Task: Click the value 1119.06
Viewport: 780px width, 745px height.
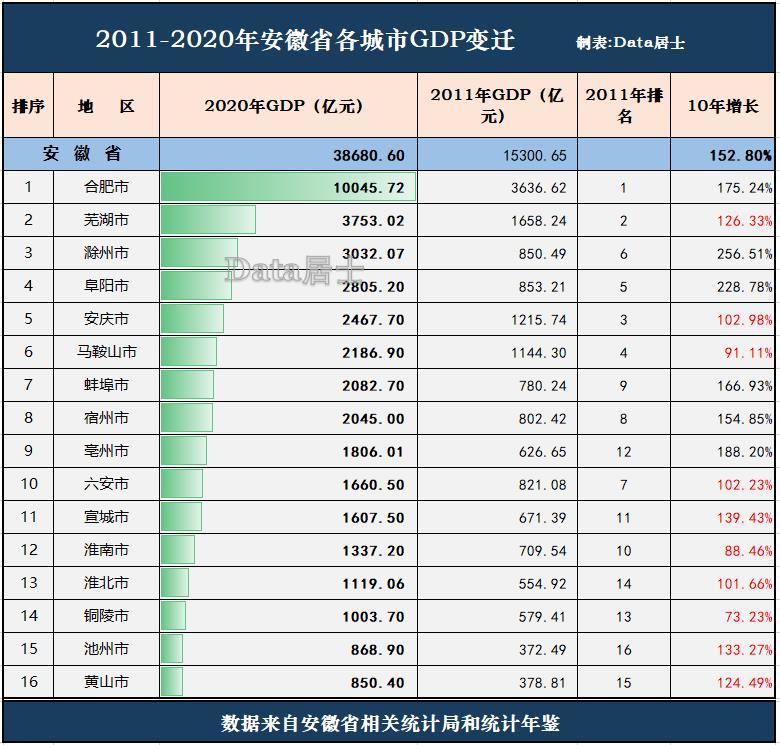Action: click(373, 584)
